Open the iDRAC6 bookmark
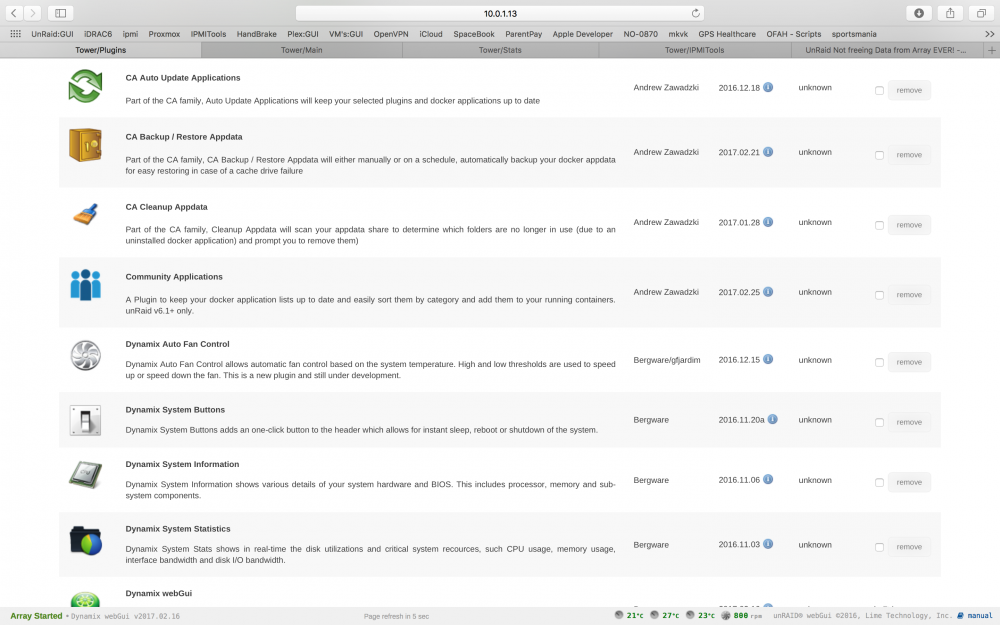1000x625 pixels. pyautogui.click(x=98, y=34)
